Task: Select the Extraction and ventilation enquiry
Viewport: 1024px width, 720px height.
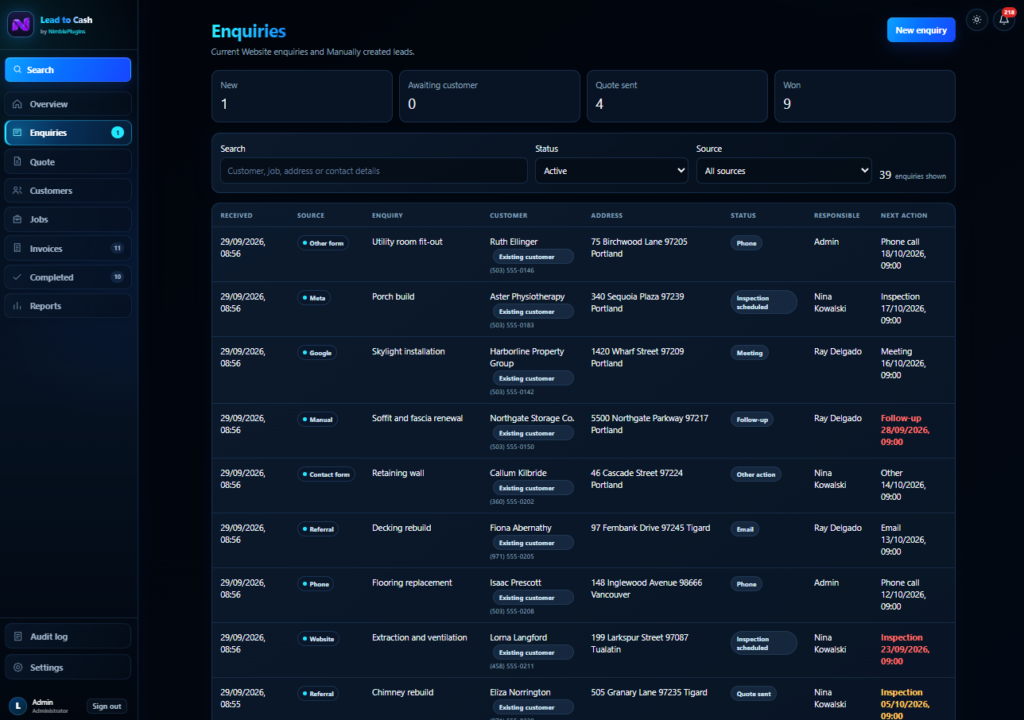Action: 419,638
